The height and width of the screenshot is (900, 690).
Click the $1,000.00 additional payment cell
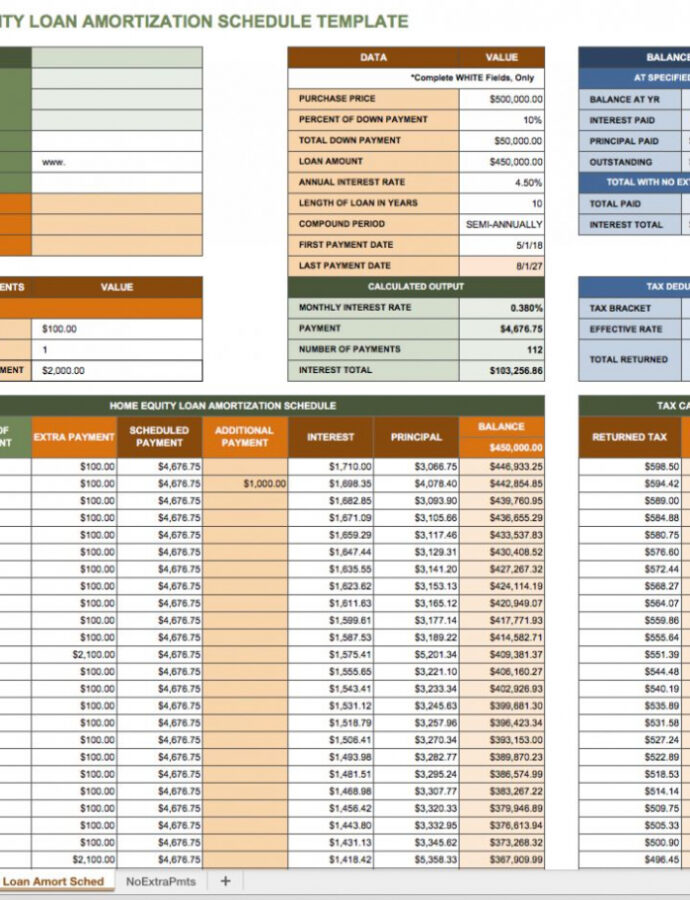pyautogui.click(x=245, y=484)
